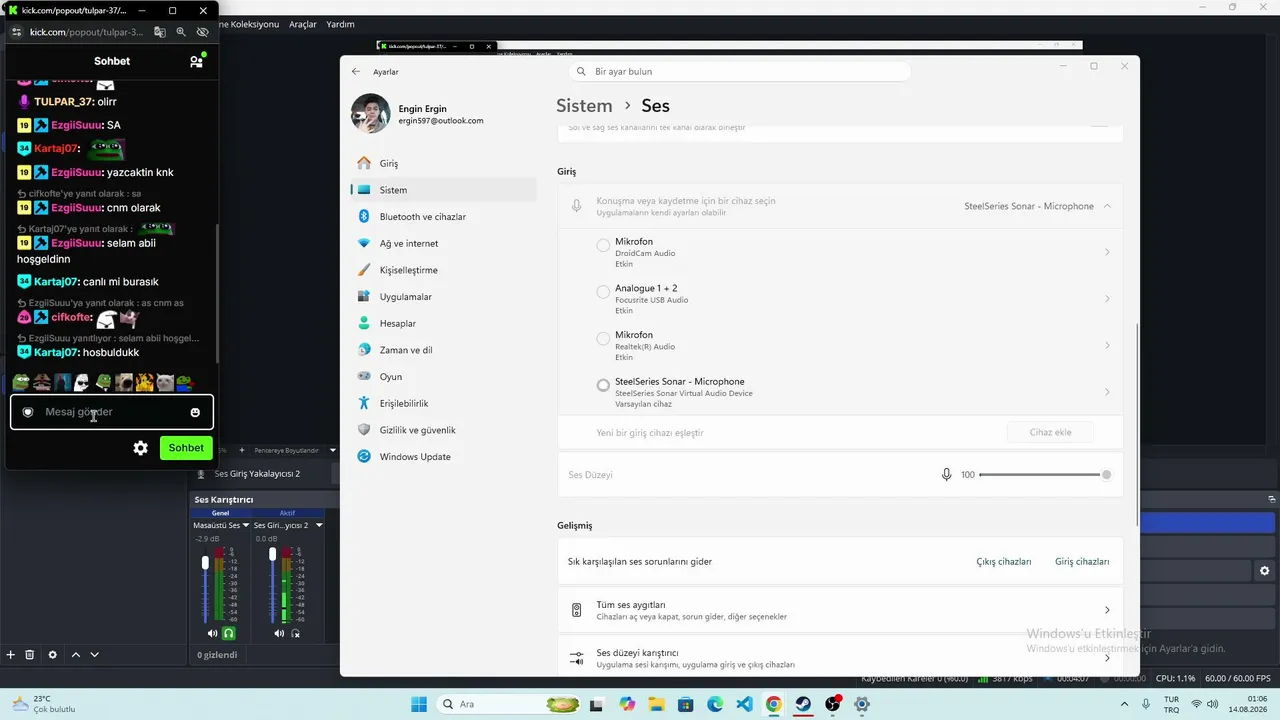1280x720 pixels.
Task: Toggle monitoring on Ses Giriş Yakalayıcısı 2 channel
Action: (296, 633)
